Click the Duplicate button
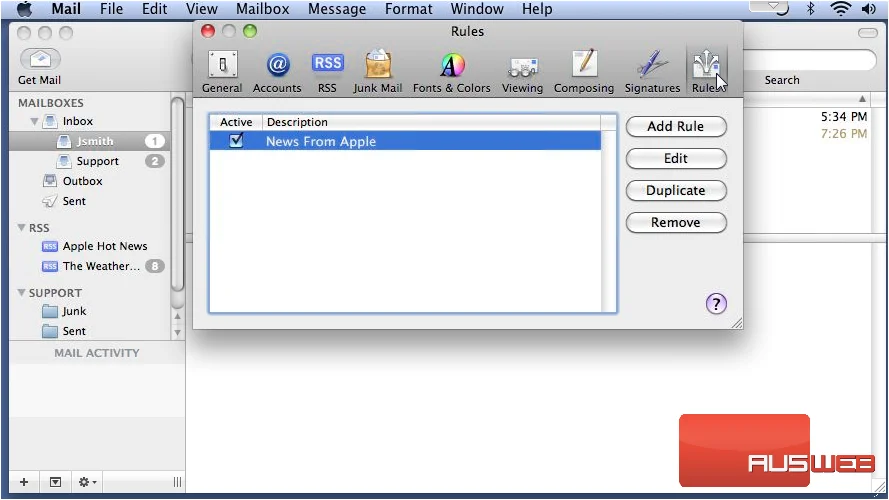Screen dimensions: 889x500 (676, 190)
